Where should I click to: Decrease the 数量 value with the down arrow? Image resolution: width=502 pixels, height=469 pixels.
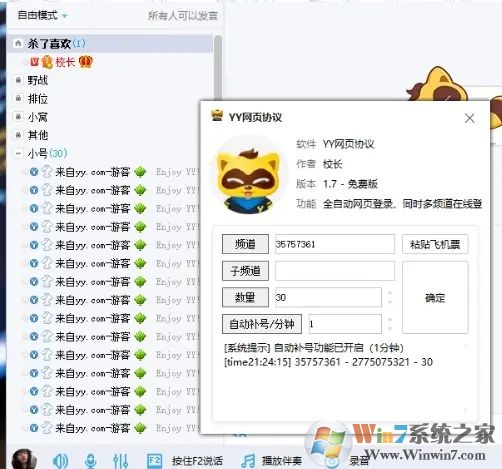(x=390, y=302)
